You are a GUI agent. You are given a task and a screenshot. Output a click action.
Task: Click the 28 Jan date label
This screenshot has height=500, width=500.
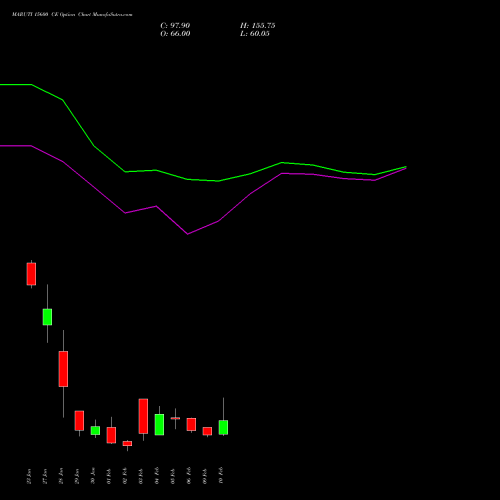click(x=61, y=476)
